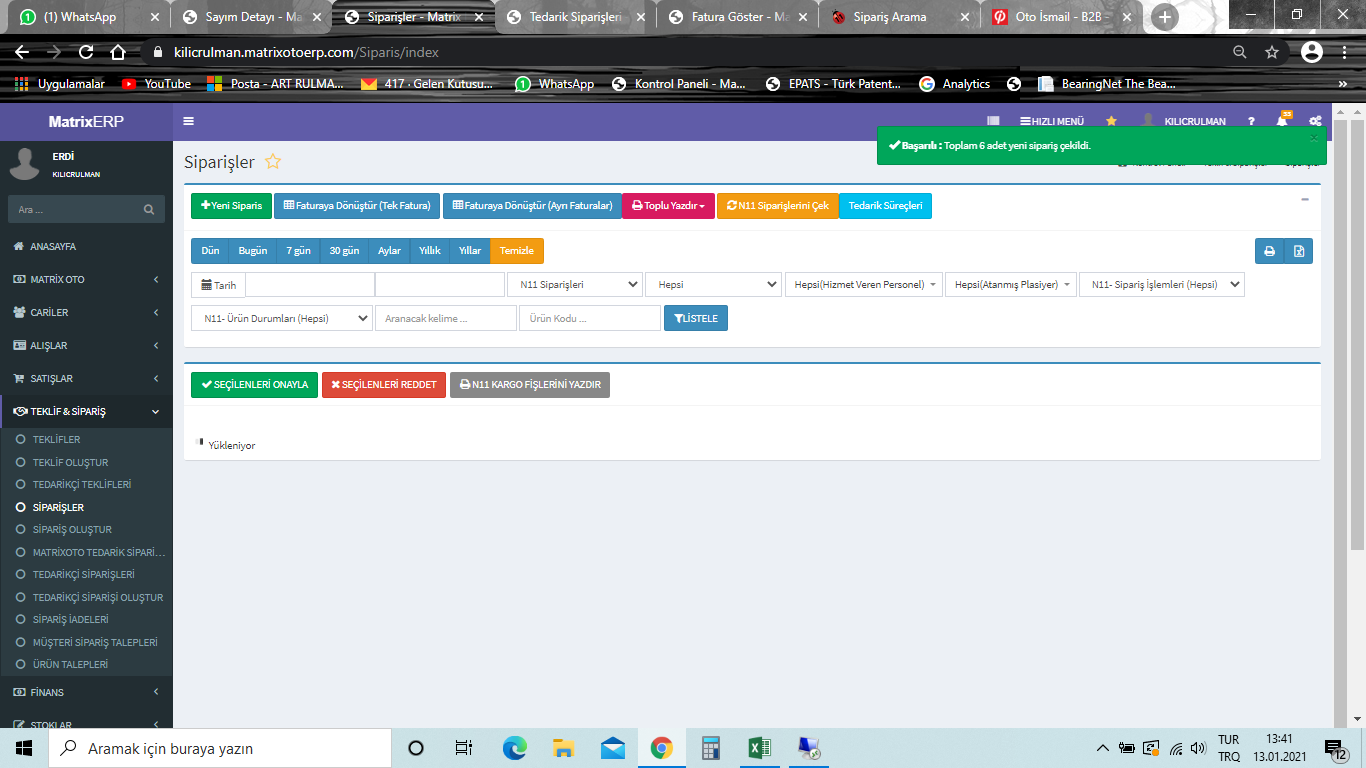Expand CARİLER sidebar menu
This screenshot has width=1366, height=768.
click(x=86, y=312)
